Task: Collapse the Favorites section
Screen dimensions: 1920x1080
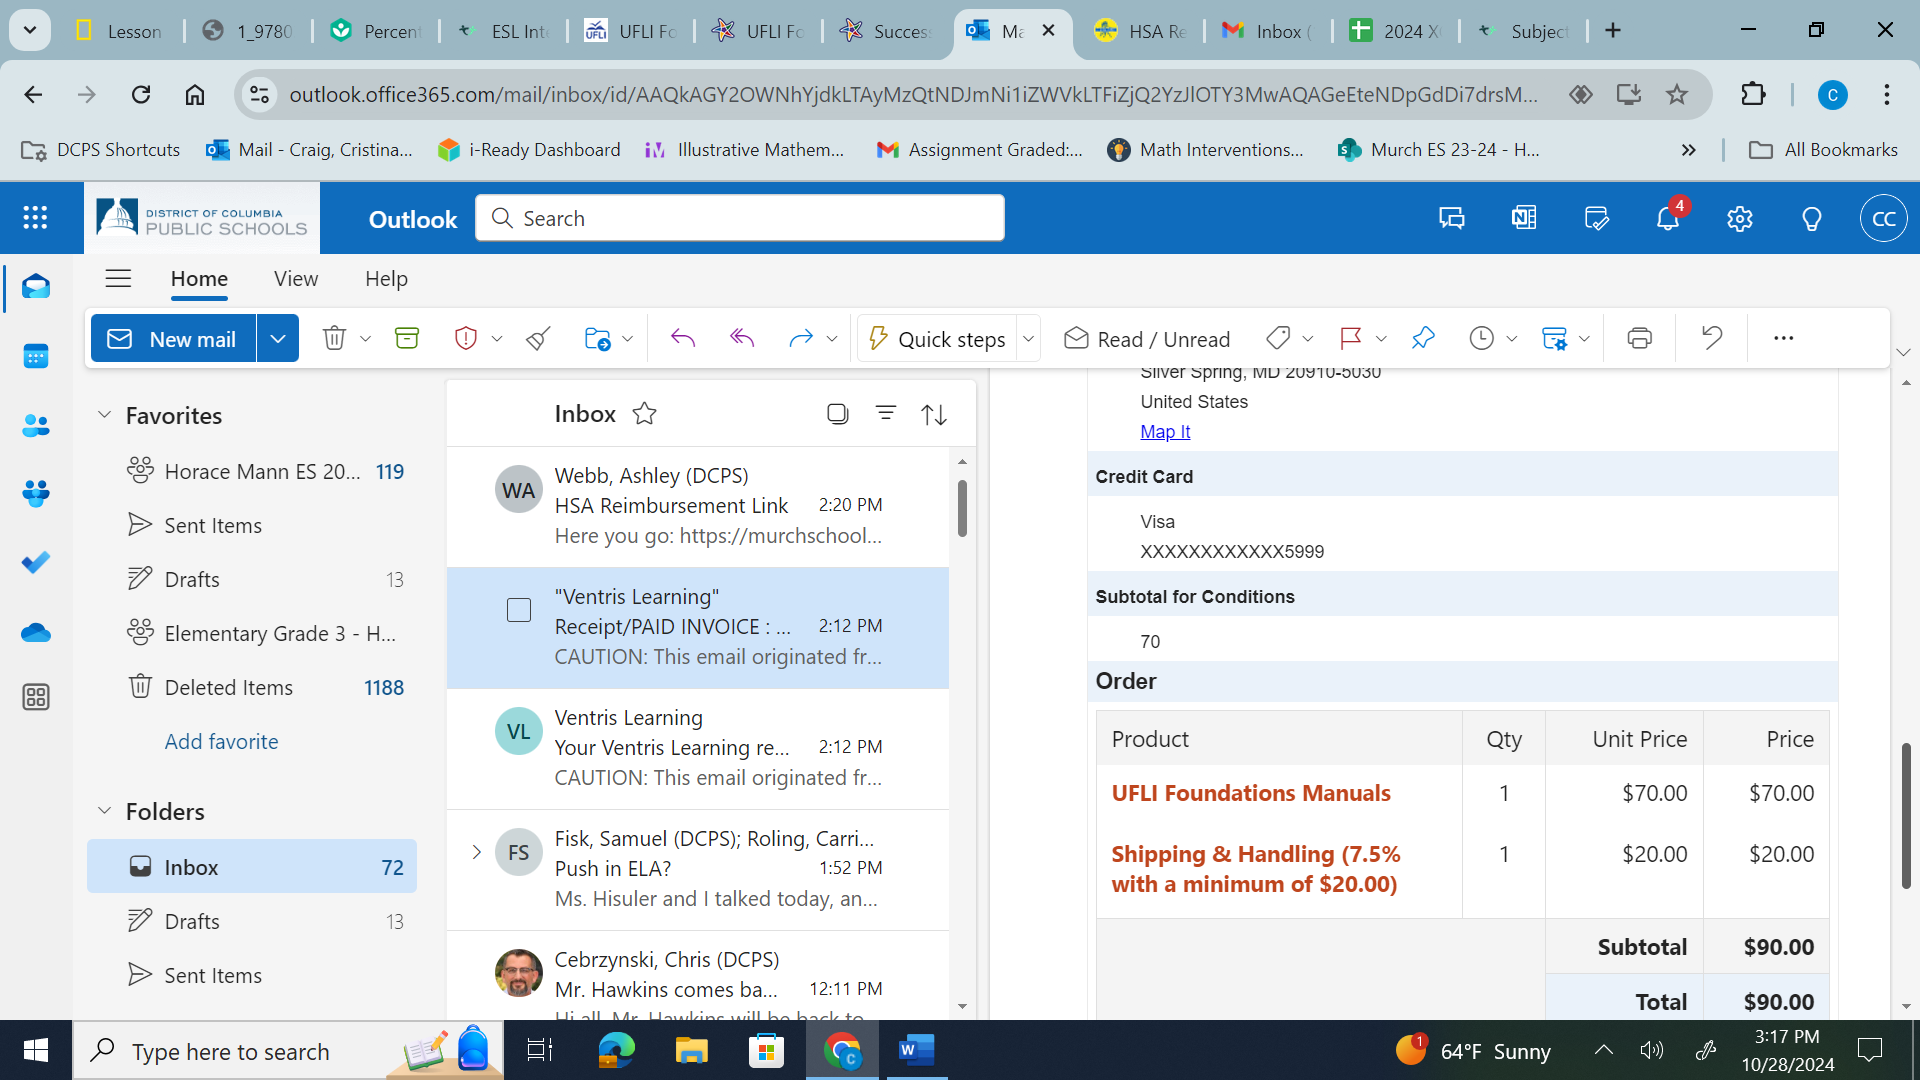Action: [104, 415]
